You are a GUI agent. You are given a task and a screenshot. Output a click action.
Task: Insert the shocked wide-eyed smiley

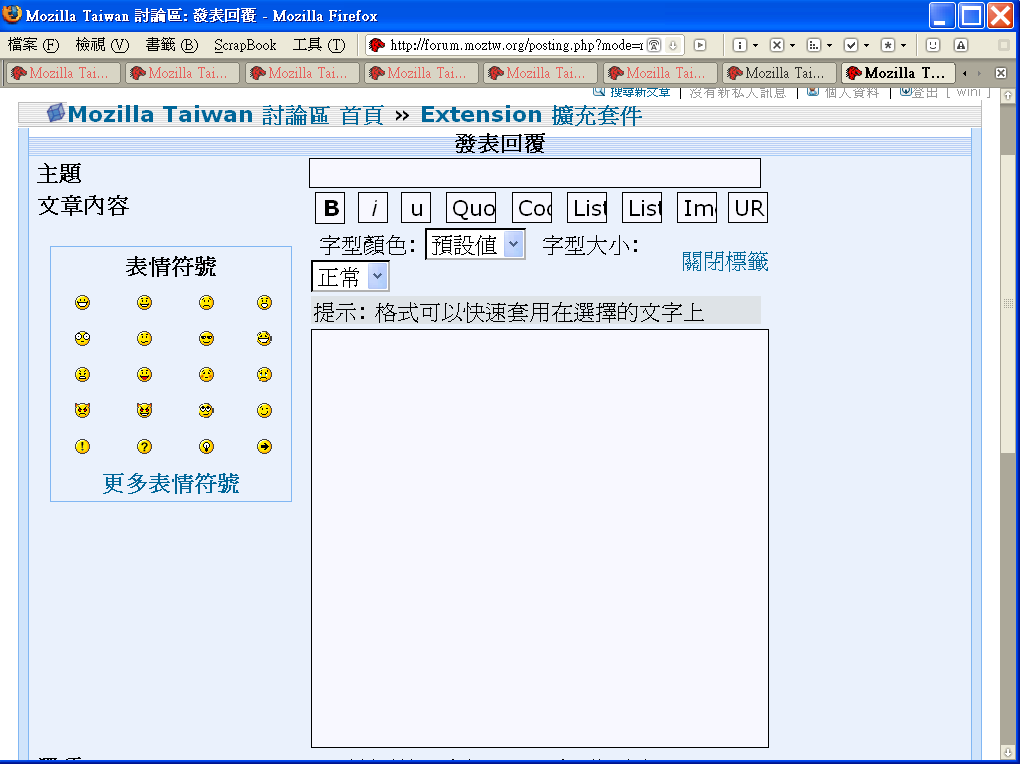(x=83, y=338)
